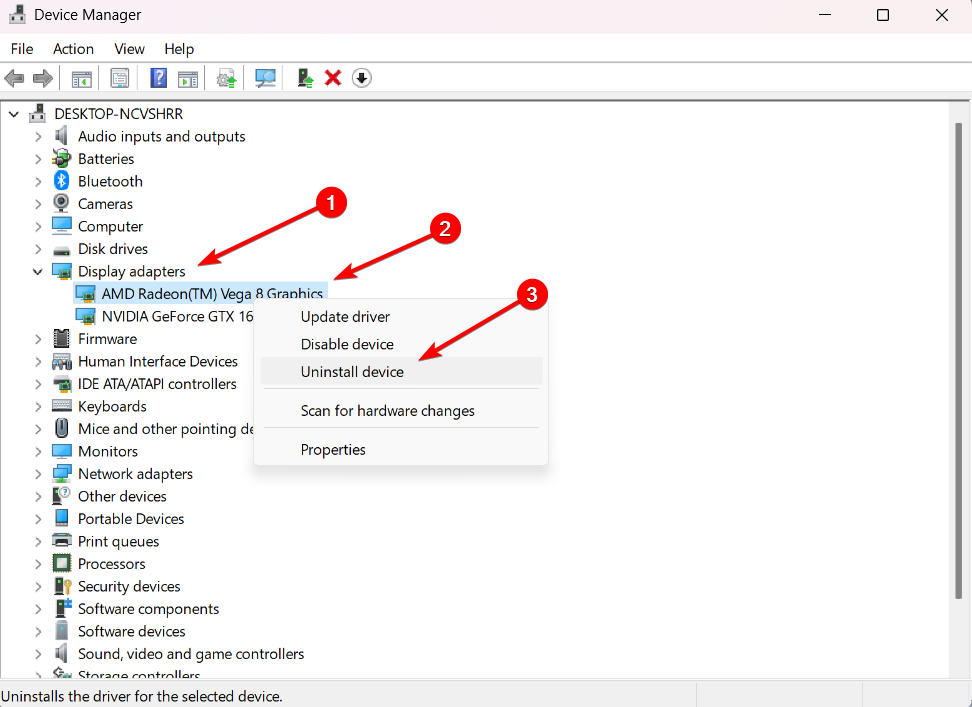This screenshot has height=707, width=972.
Task: Collapse the Display adapters category
Action: point(37,271)
